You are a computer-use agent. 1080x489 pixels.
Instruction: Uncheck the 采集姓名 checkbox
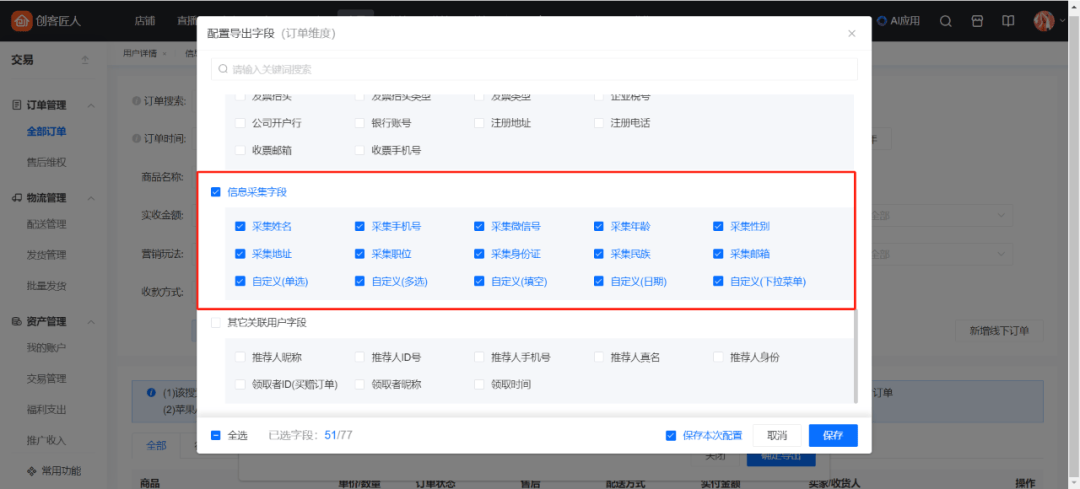tap(240, 226)
